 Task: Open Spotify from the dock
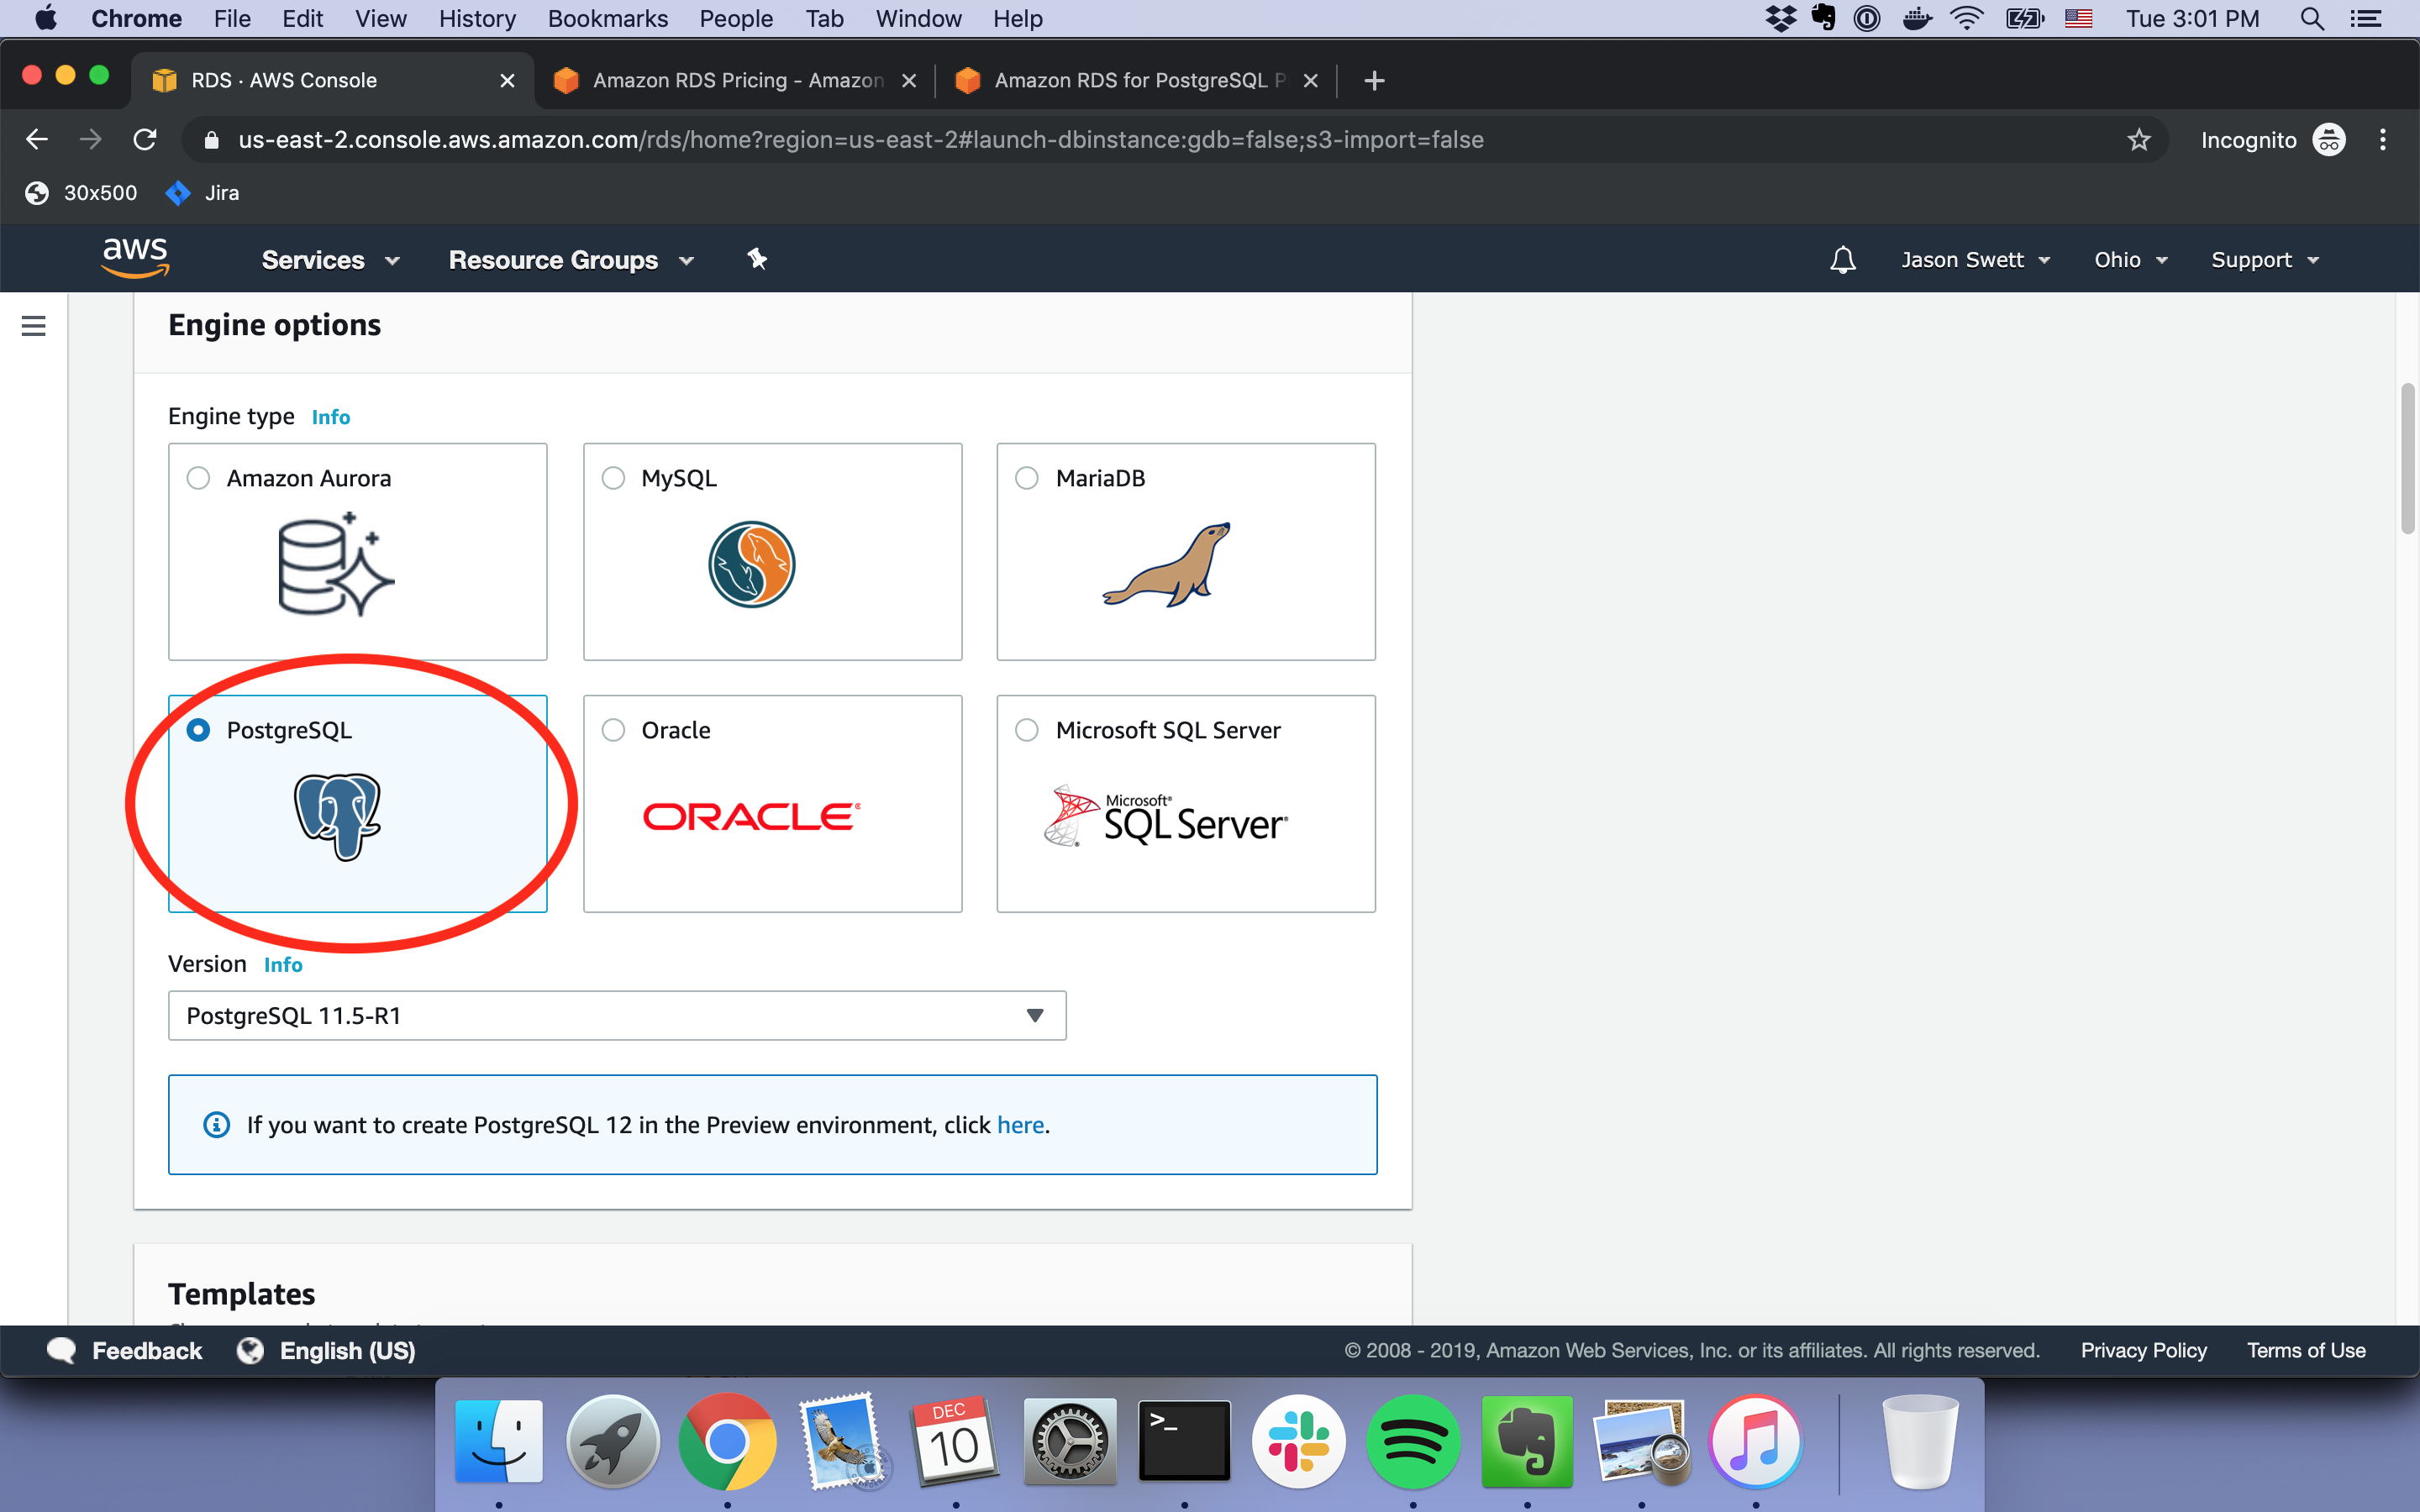pos(1412,1441)
